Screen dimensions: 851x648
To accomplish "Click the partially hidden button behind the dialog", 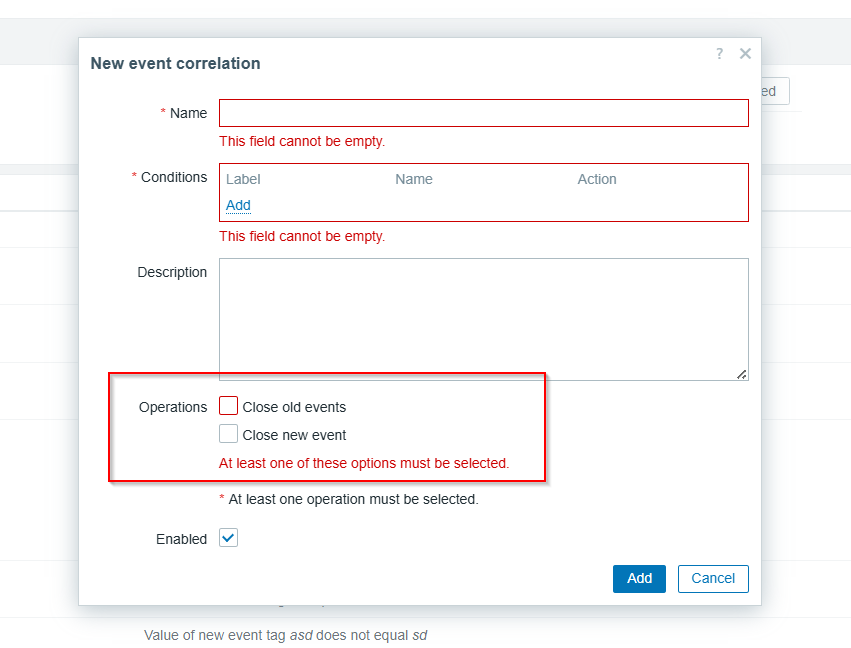I will 775,91.
